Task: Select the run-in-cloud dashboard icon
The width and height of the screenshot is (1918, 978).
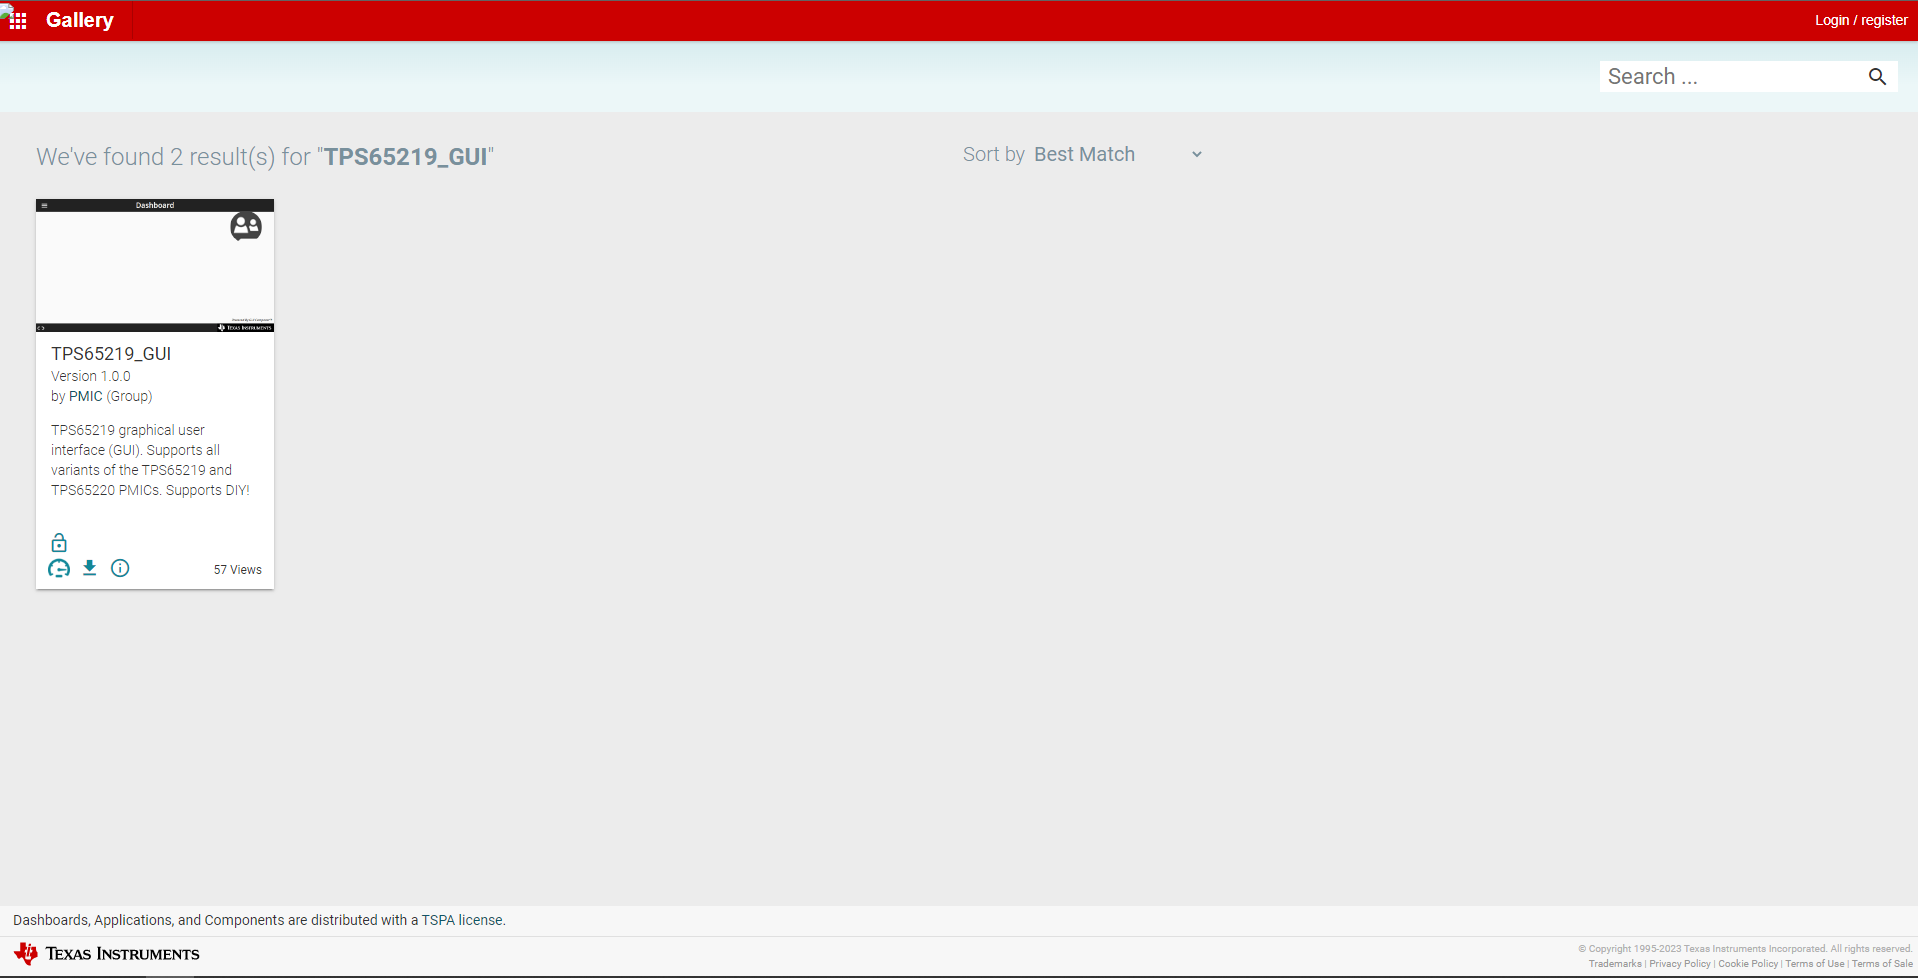Action: [58, 567]
